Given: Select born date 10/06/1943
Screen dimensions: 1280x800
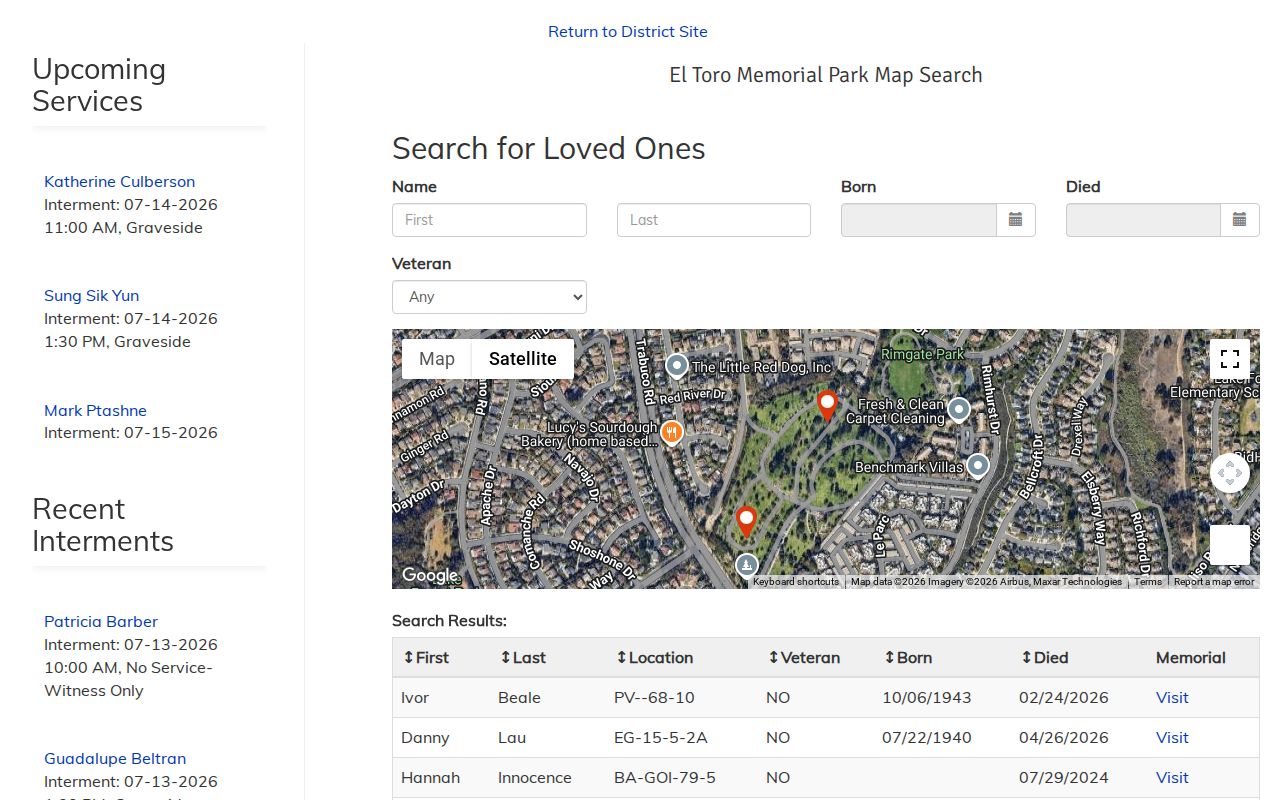Looking at the screenshot, I should click(927, 698).
